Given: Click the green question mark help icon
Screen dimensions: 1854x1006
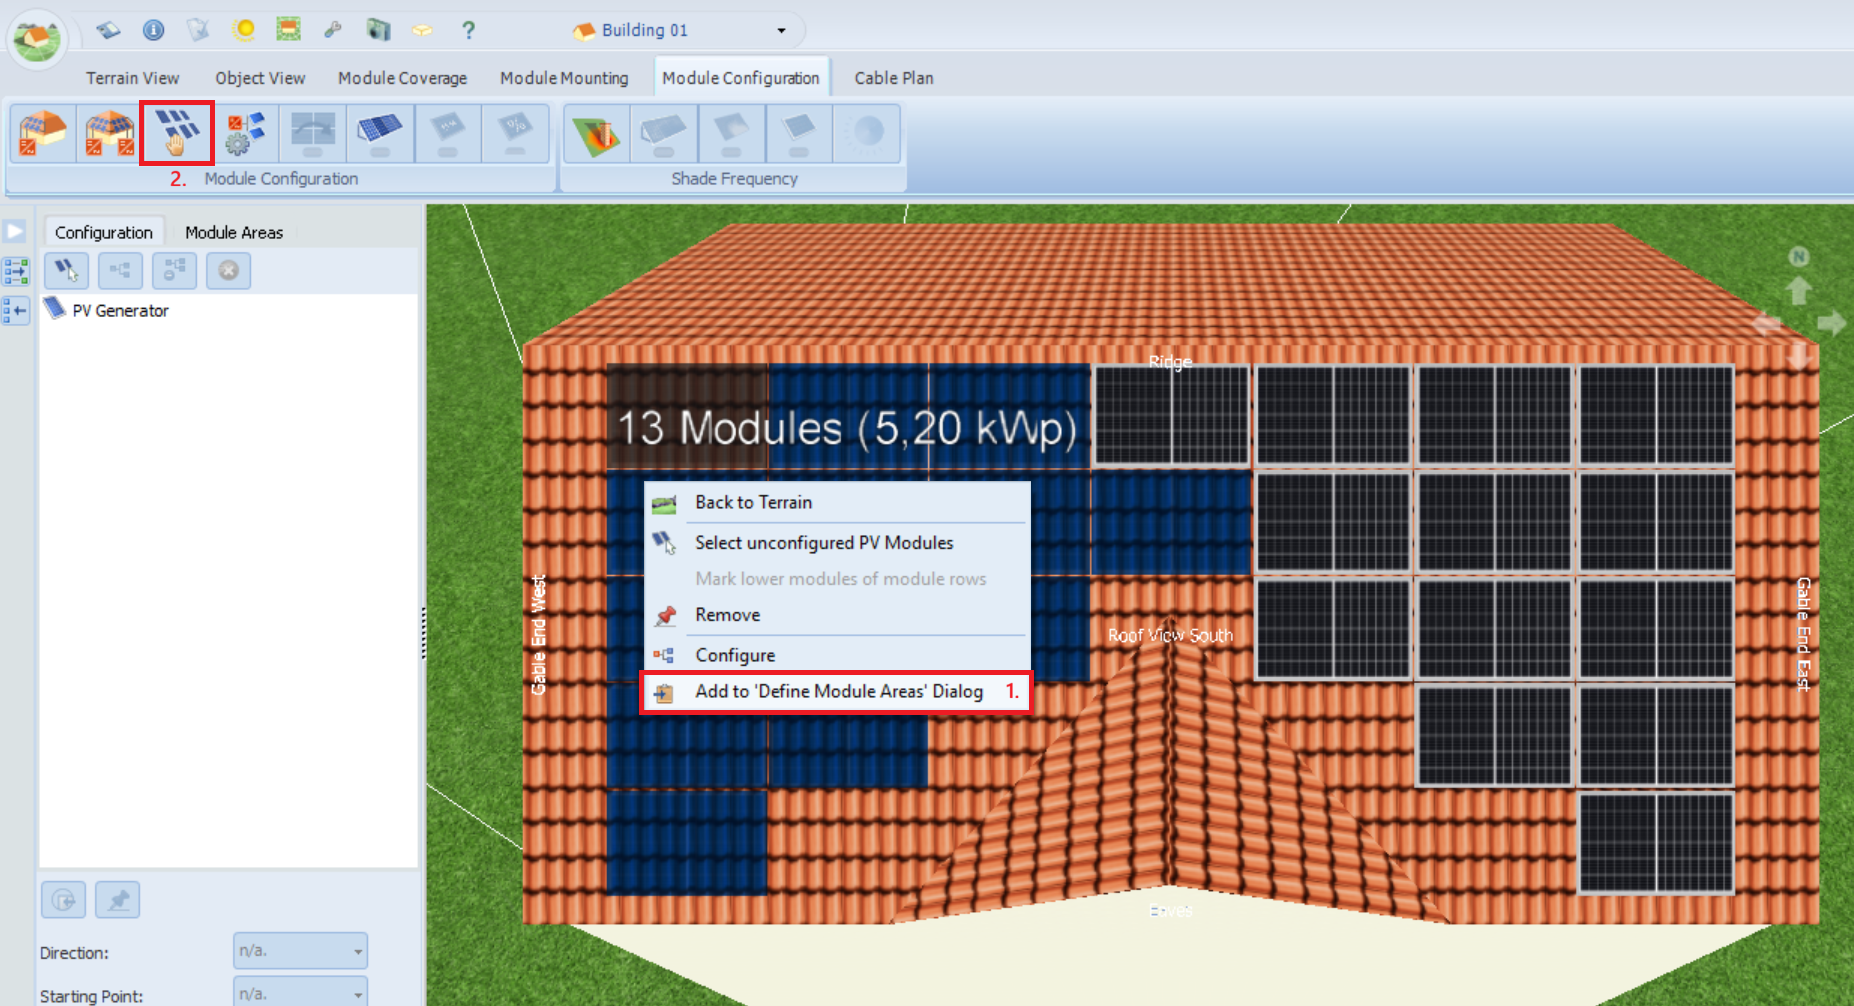Looking at the screenshot, I should 468,30.
